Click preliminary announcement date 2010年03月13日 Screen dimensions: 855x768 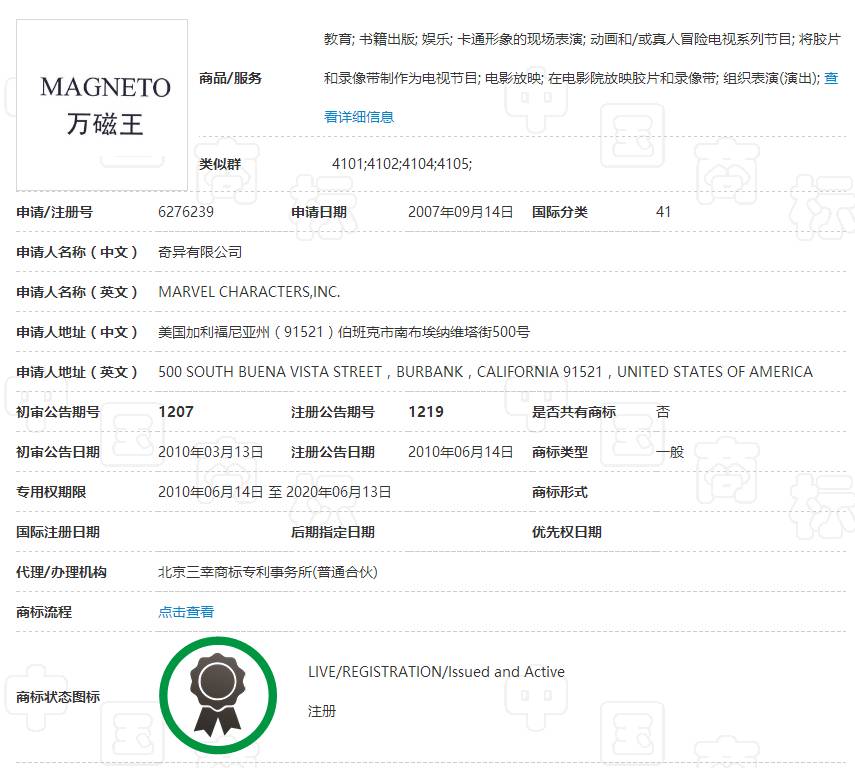[210, 452]
